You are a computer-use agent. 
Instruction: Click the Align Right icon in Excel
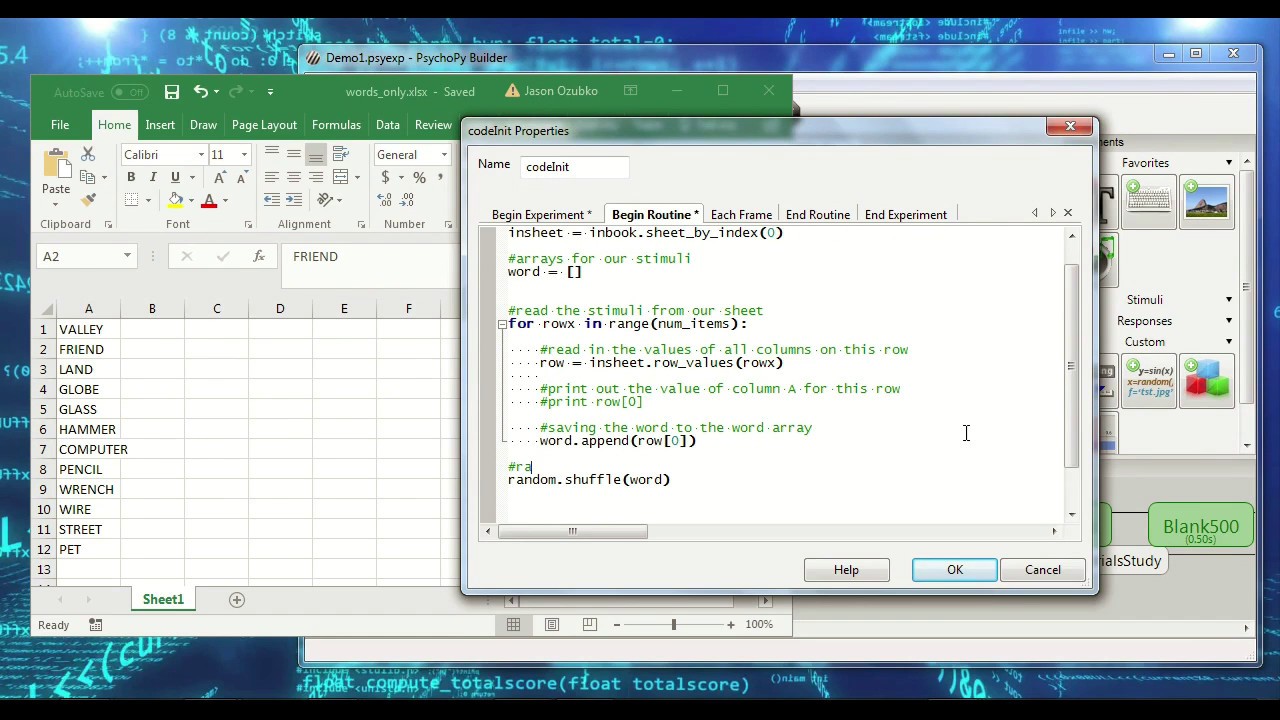point(316,177)
